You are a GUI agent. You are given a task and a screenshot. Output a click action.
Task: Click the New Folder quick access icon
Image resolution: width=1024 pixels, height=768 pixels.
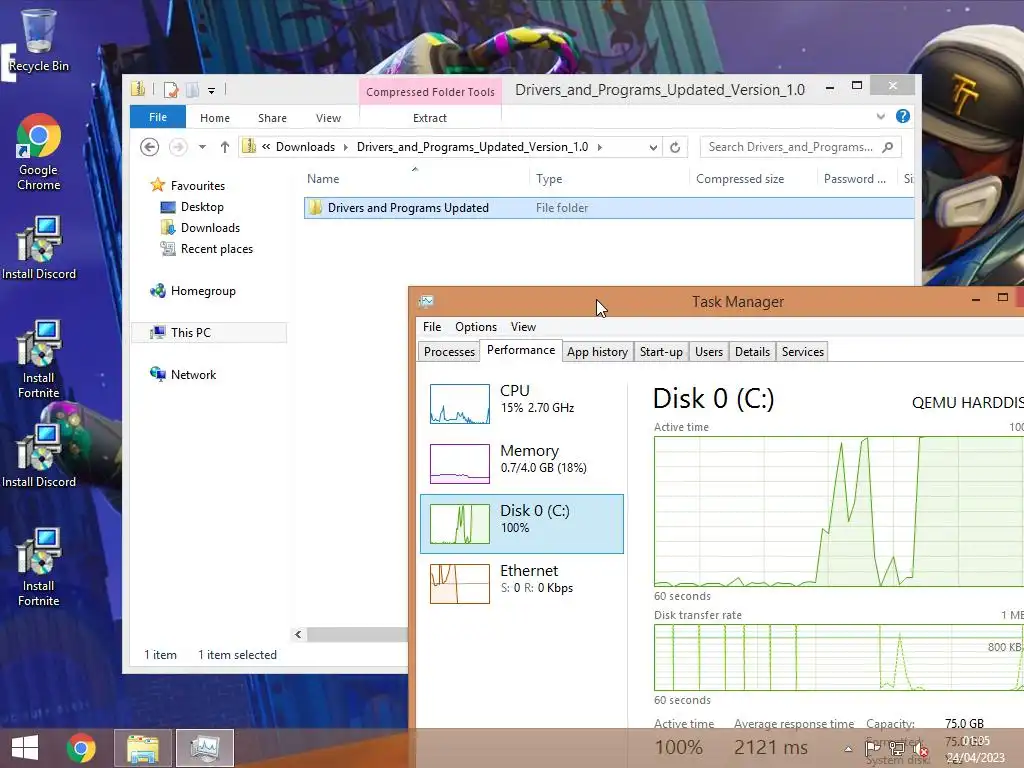coord(193,89)
